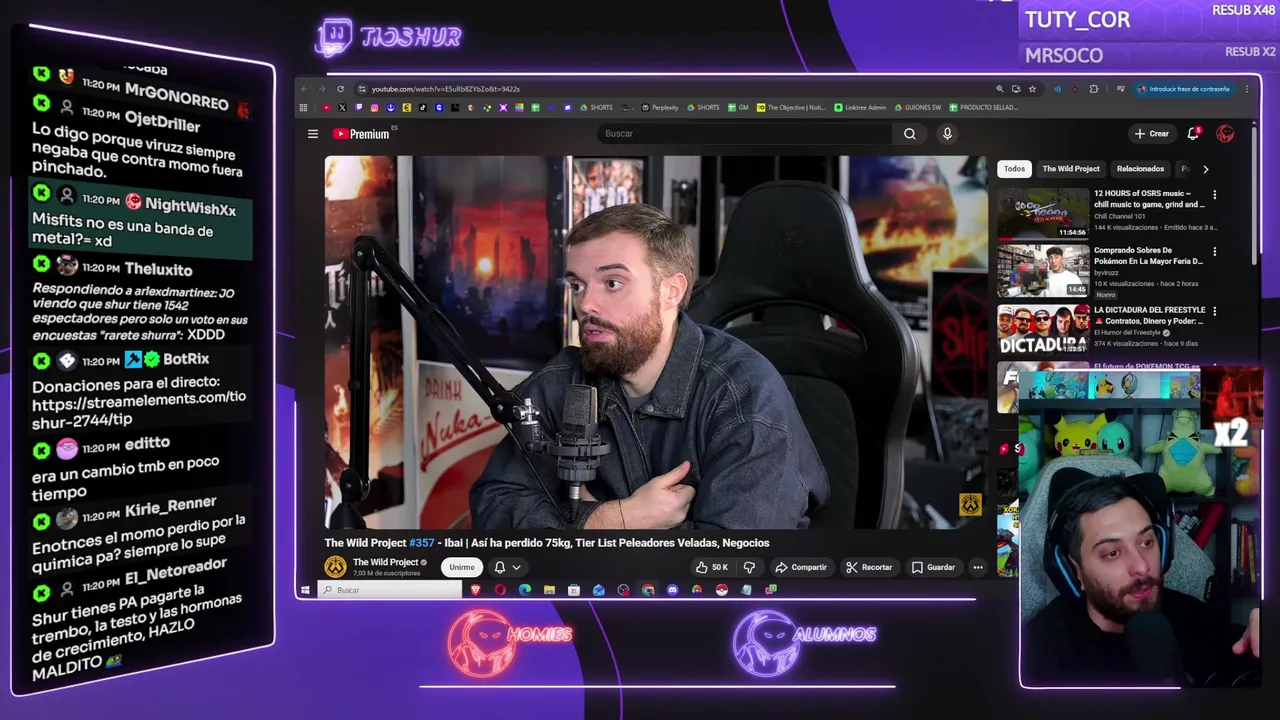Click the streamelements tip link in chat
Viewport: 1280px width, 720px height.
[x=139, y=405]
